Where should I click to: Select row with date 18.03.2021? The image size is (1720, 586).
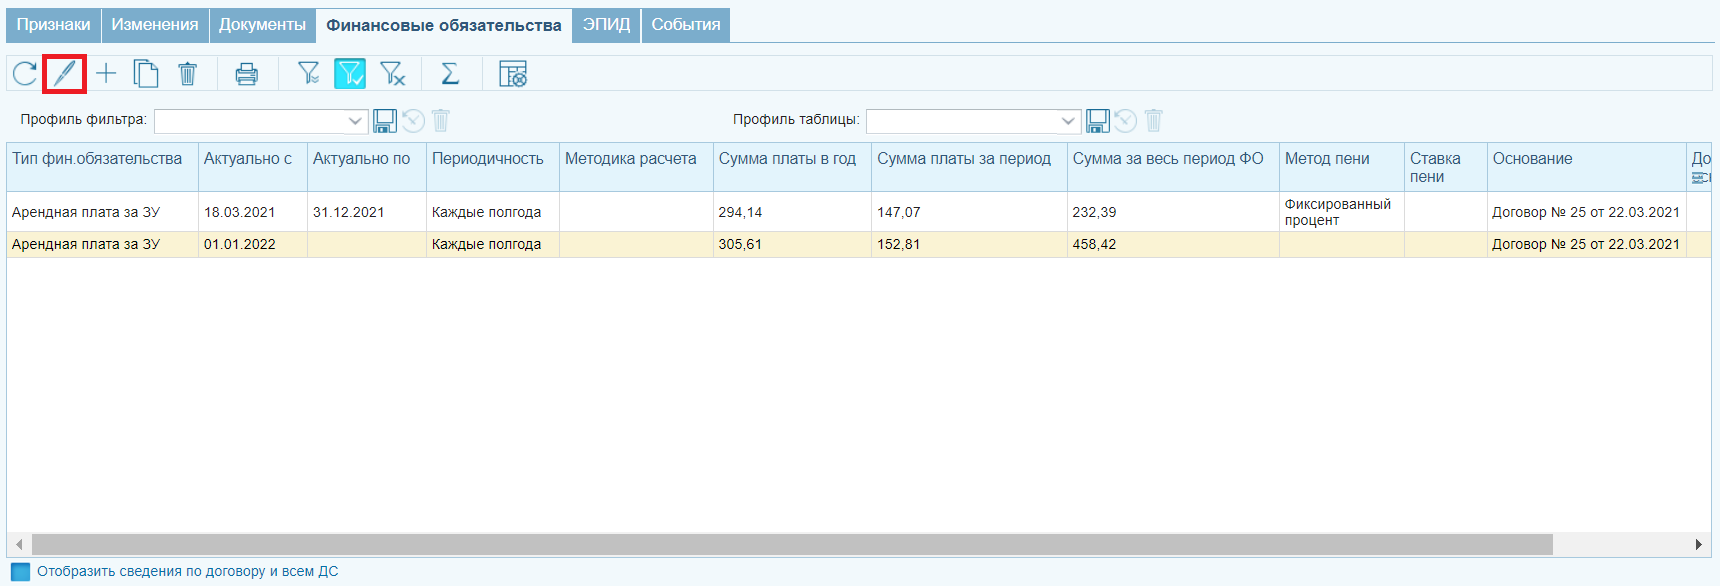859,212
